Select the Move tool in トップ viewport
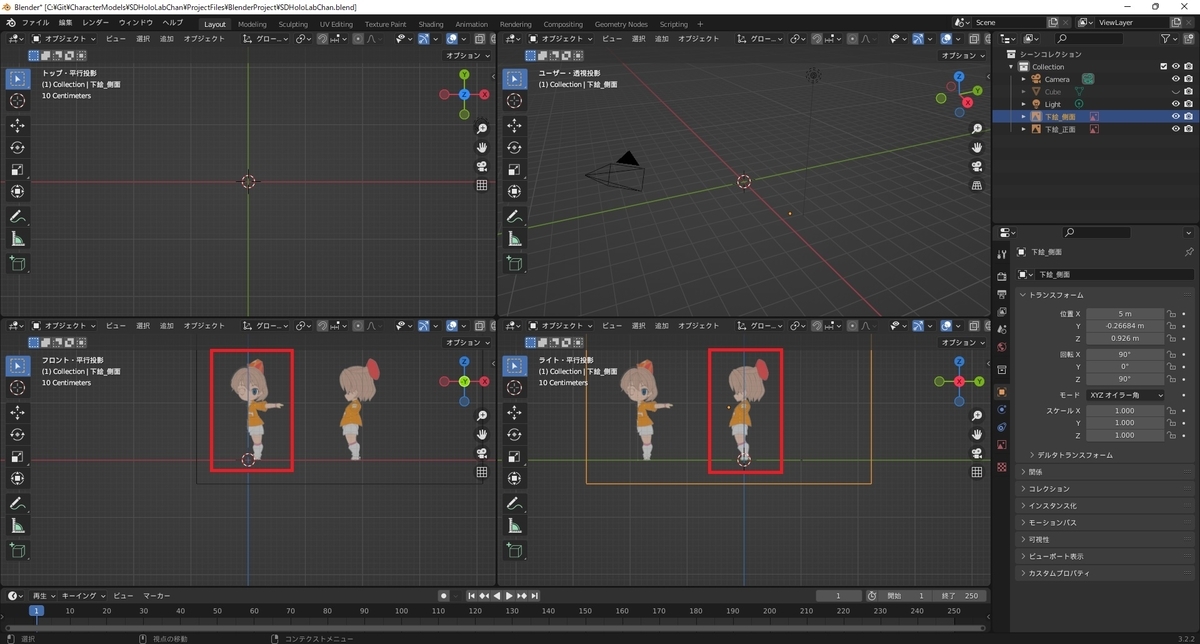 (17, 125)
